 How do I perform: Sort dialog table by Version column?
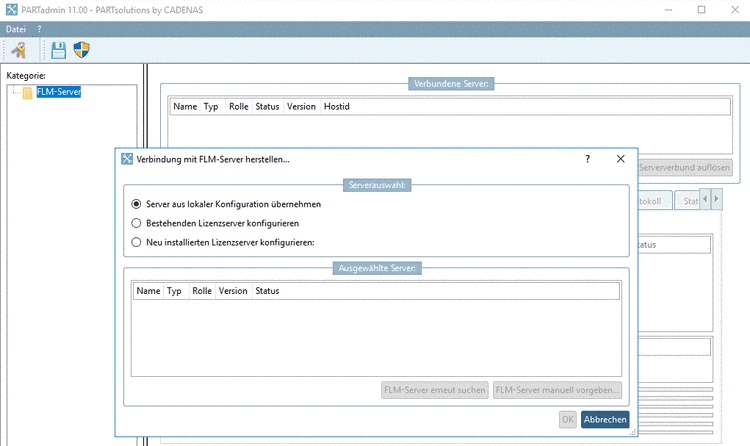point(233,291)
